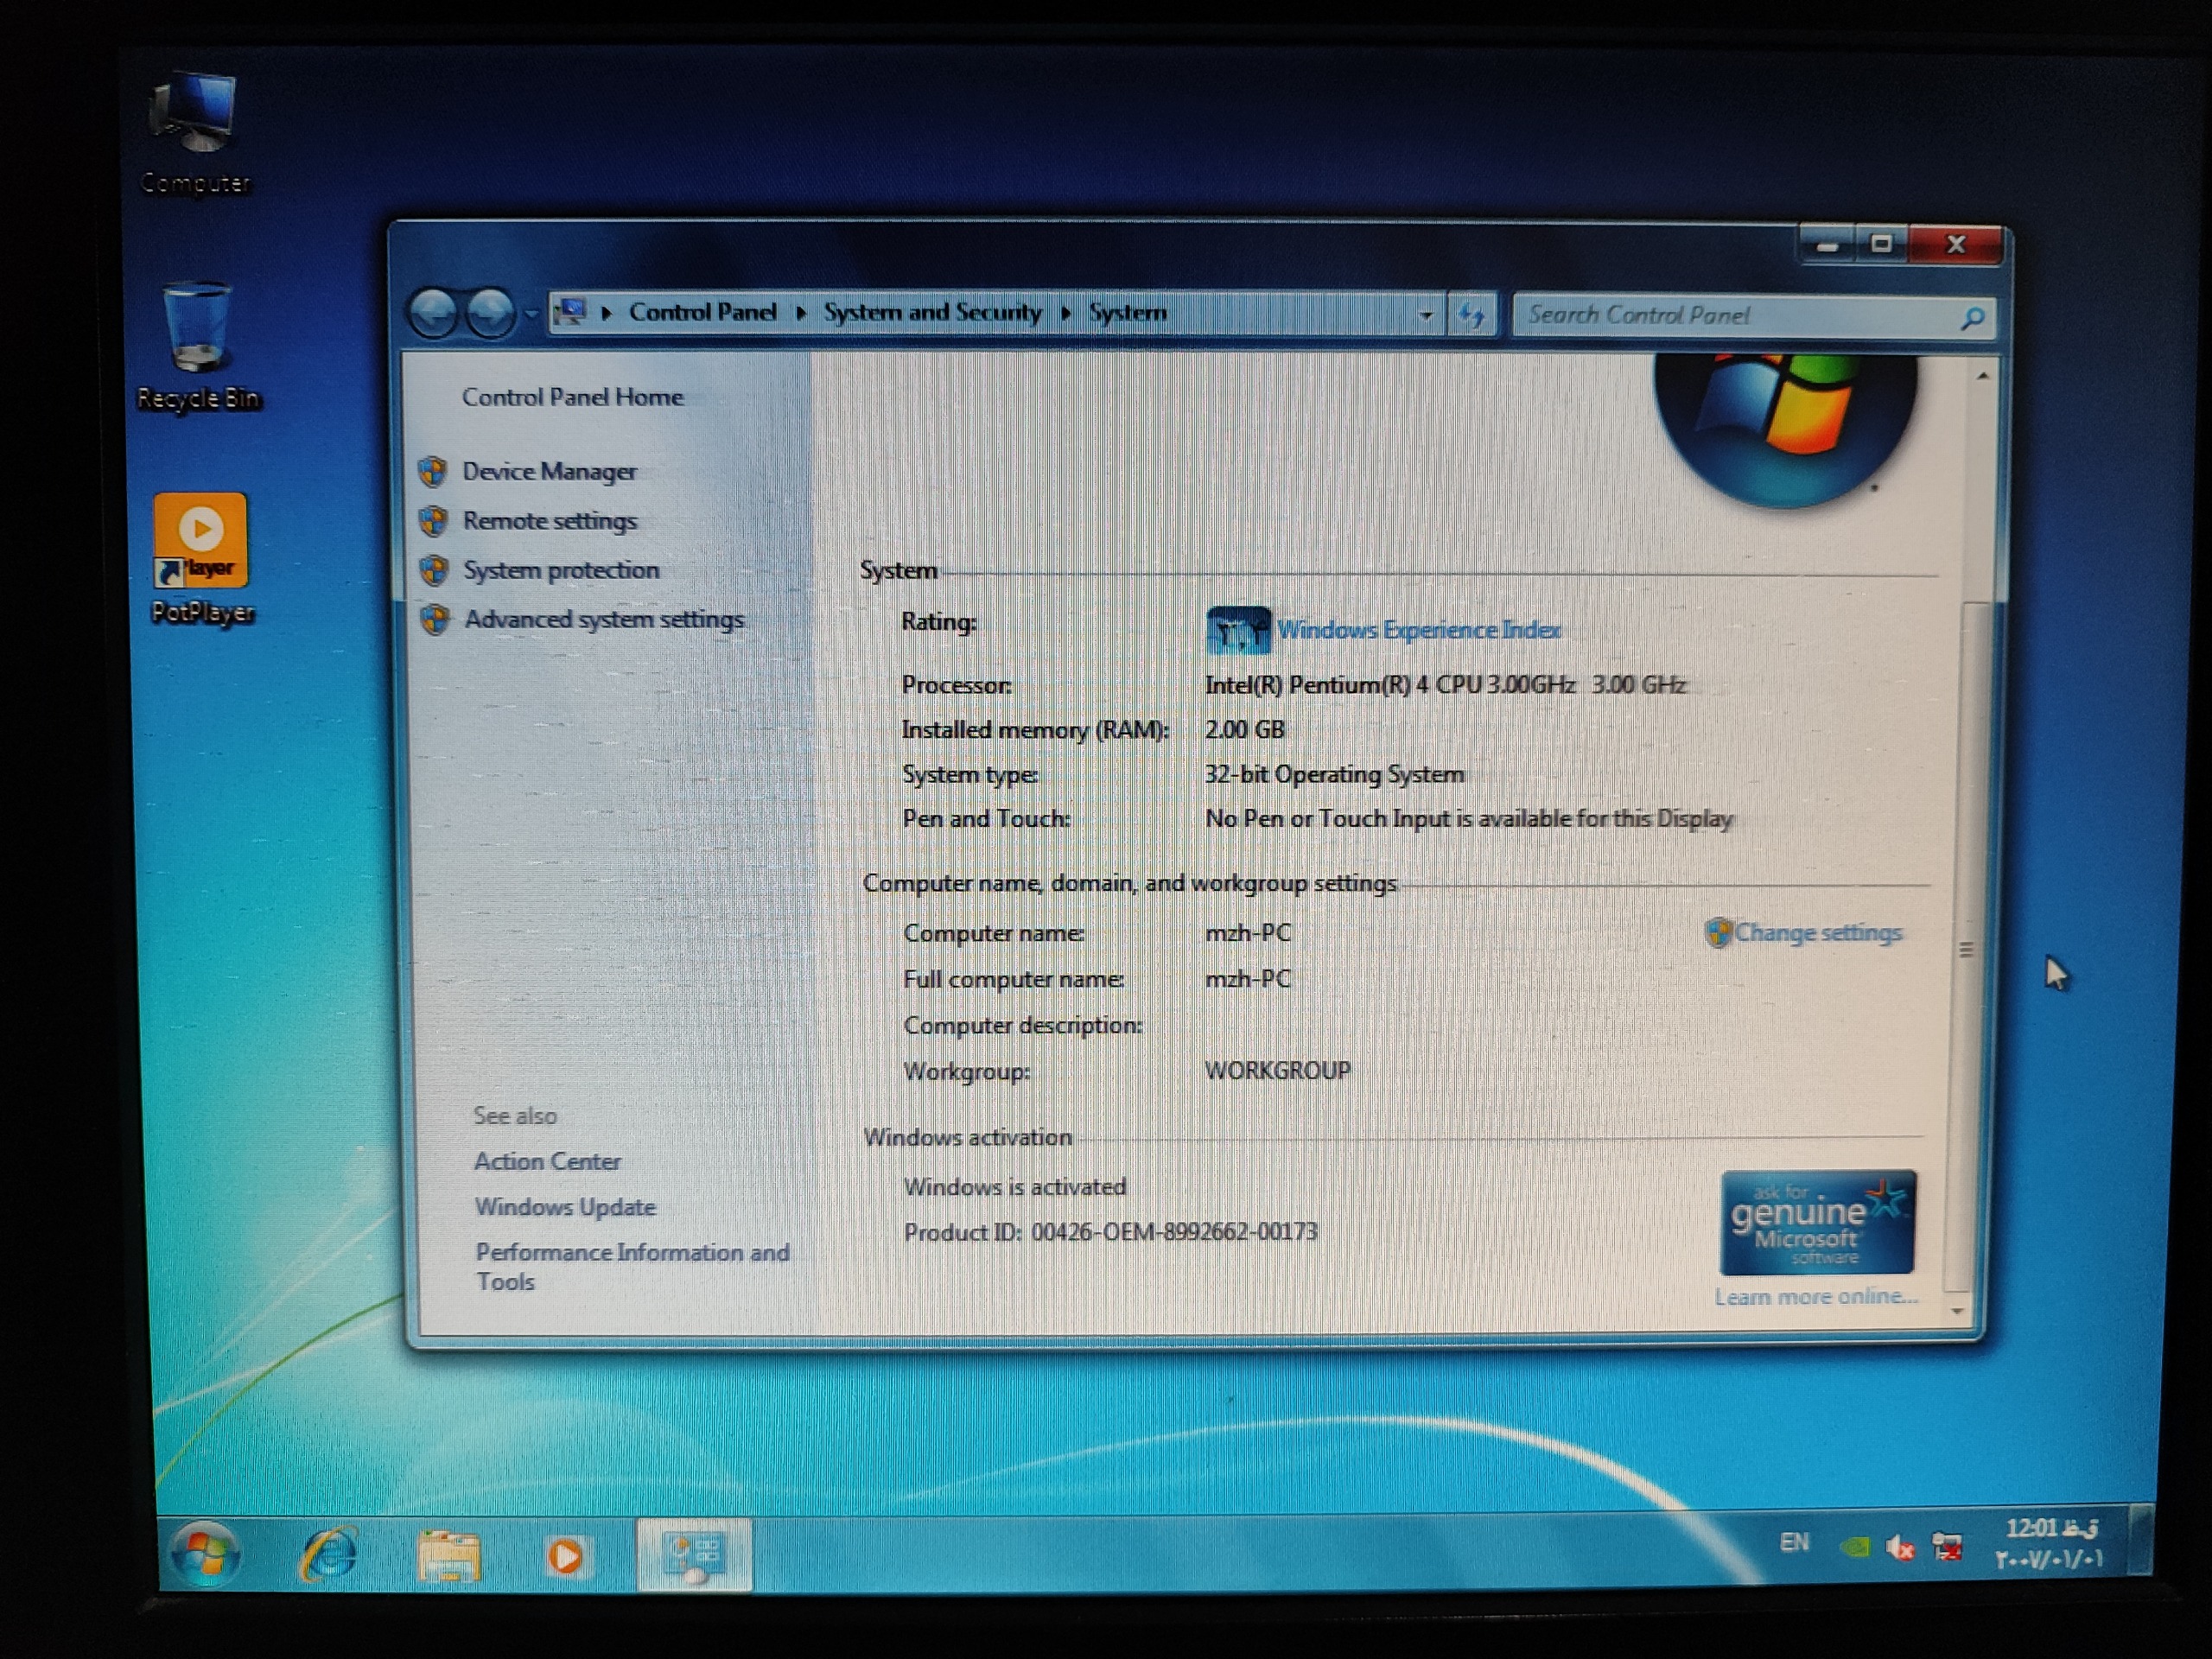
Task: Open the Recycle Bin desktop icon
Action: pyautogui.click(x=197, y=345)
